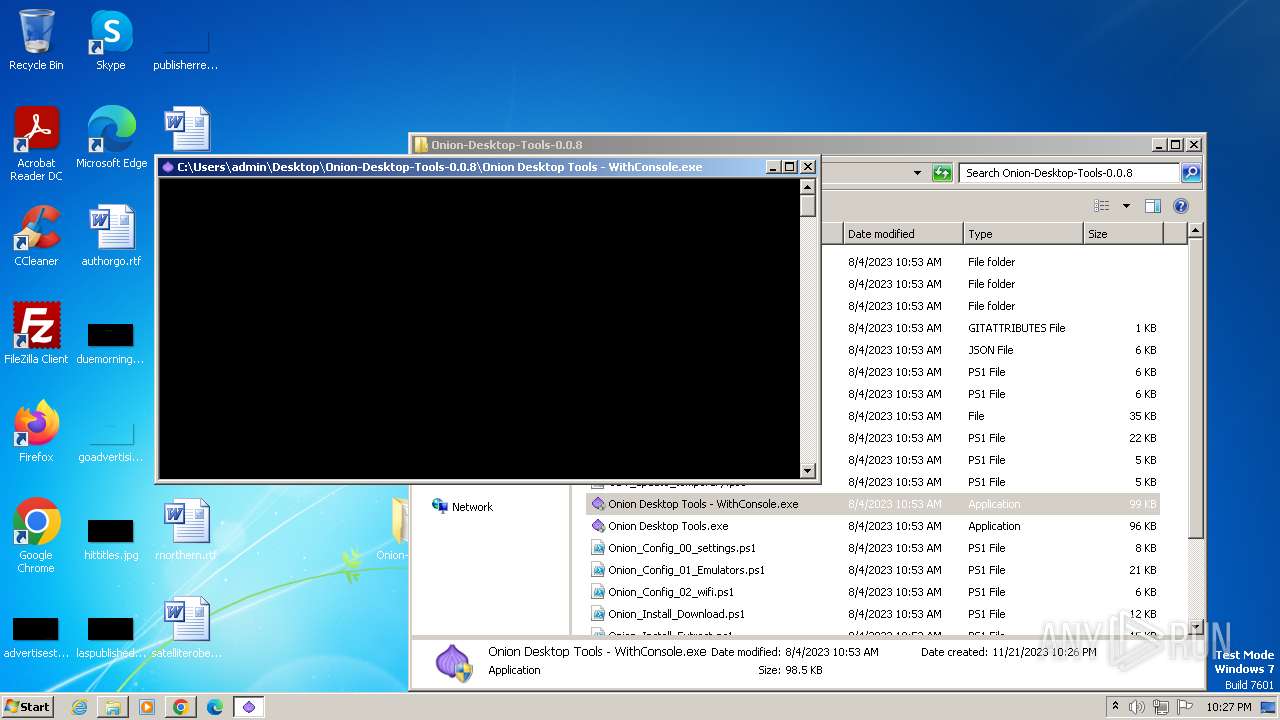Select the hittitles.jpg file icon
1280x720 pixels.
[x=111, y=538]
